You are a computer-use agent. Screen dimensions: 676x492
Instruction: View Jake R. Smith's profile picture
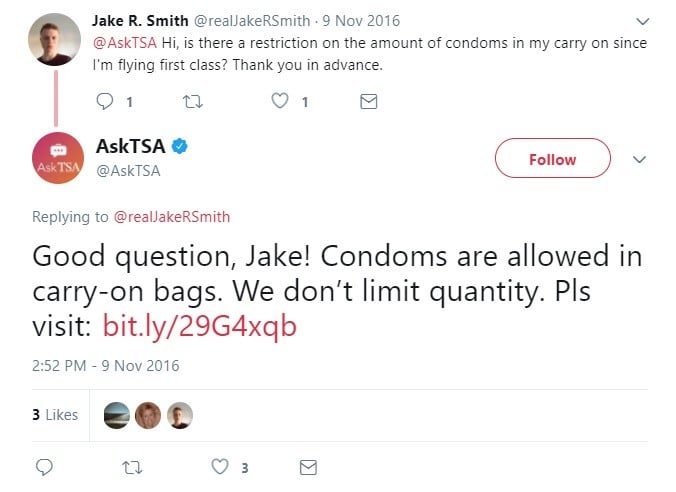pyautogui.click(x=54, y=39)
